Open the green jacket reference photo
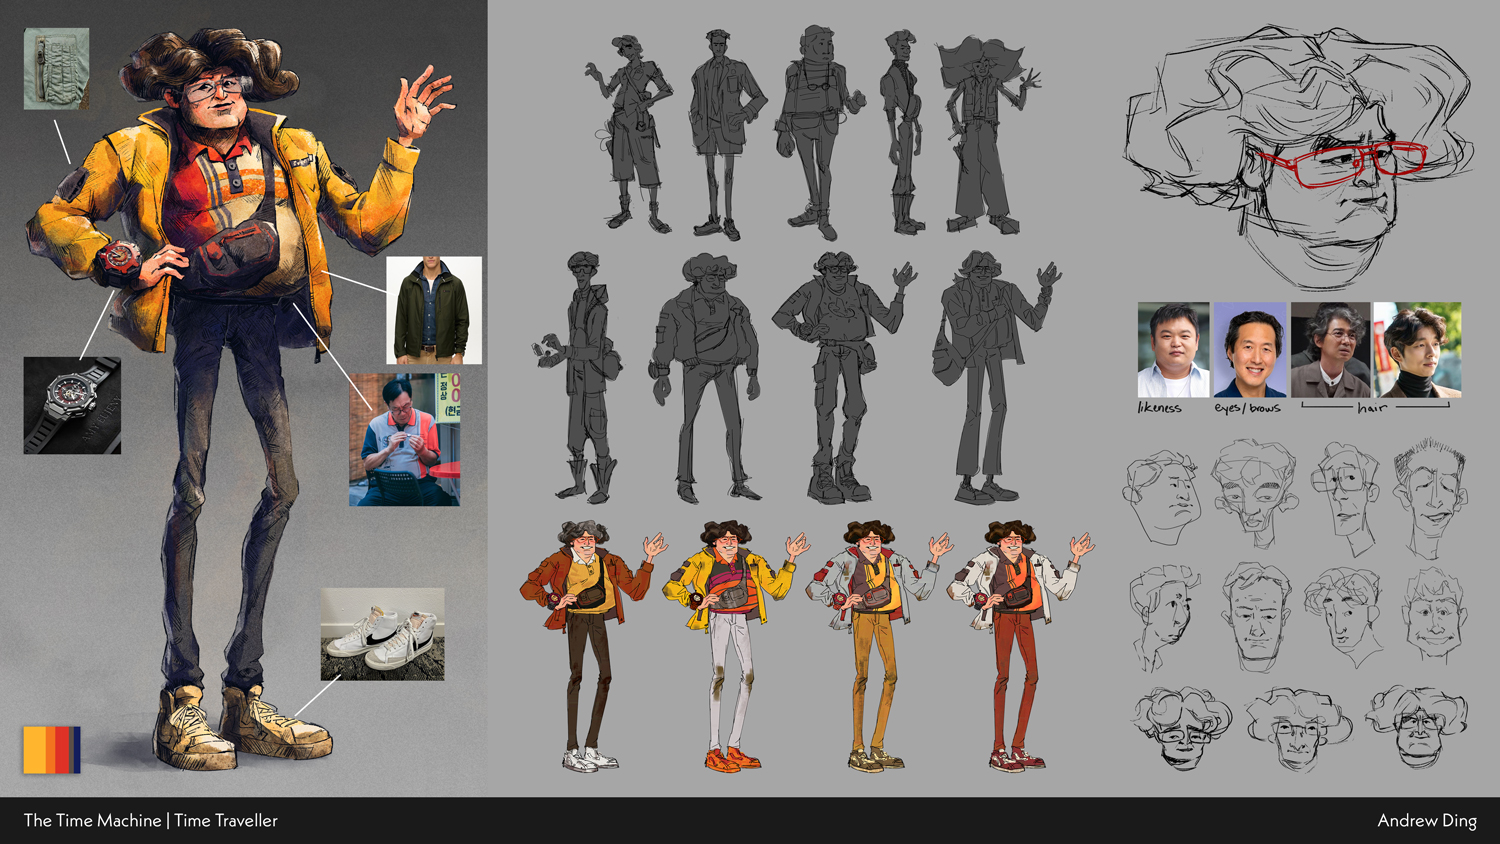The height and width of the screenshot is (844, 1500). point(434,310)
